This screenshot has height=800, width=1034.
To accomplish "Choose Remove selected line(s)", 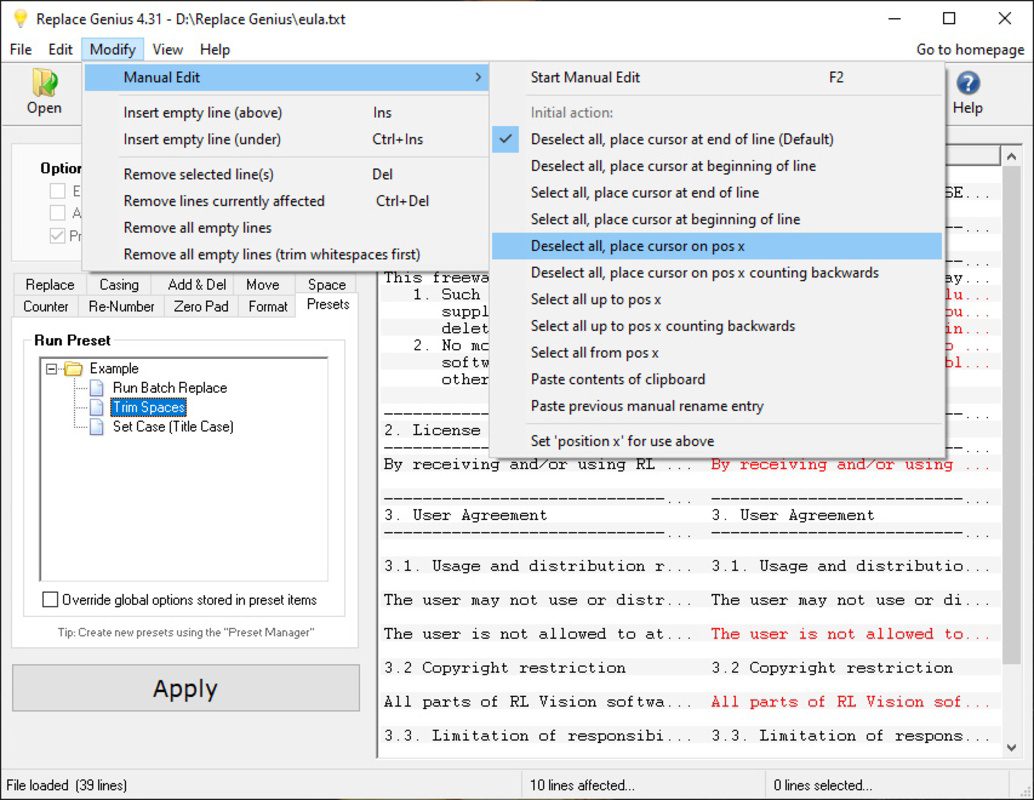I will [x=286, y=174].
